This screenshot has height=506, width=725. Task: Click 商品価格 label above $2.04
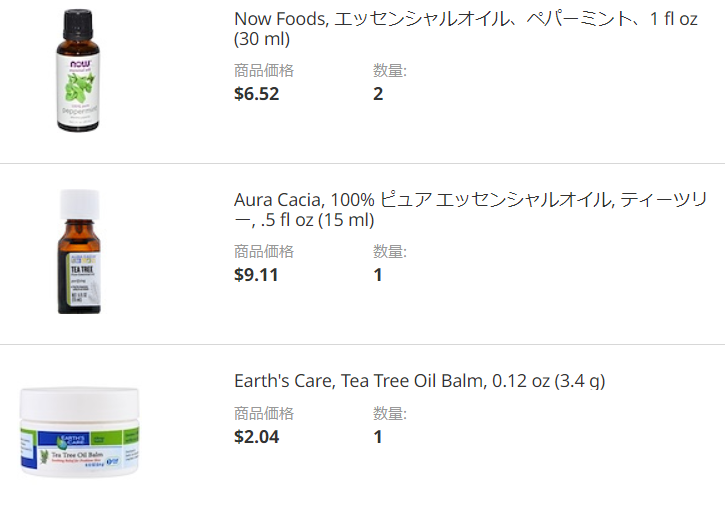click(x=264, y=413)
